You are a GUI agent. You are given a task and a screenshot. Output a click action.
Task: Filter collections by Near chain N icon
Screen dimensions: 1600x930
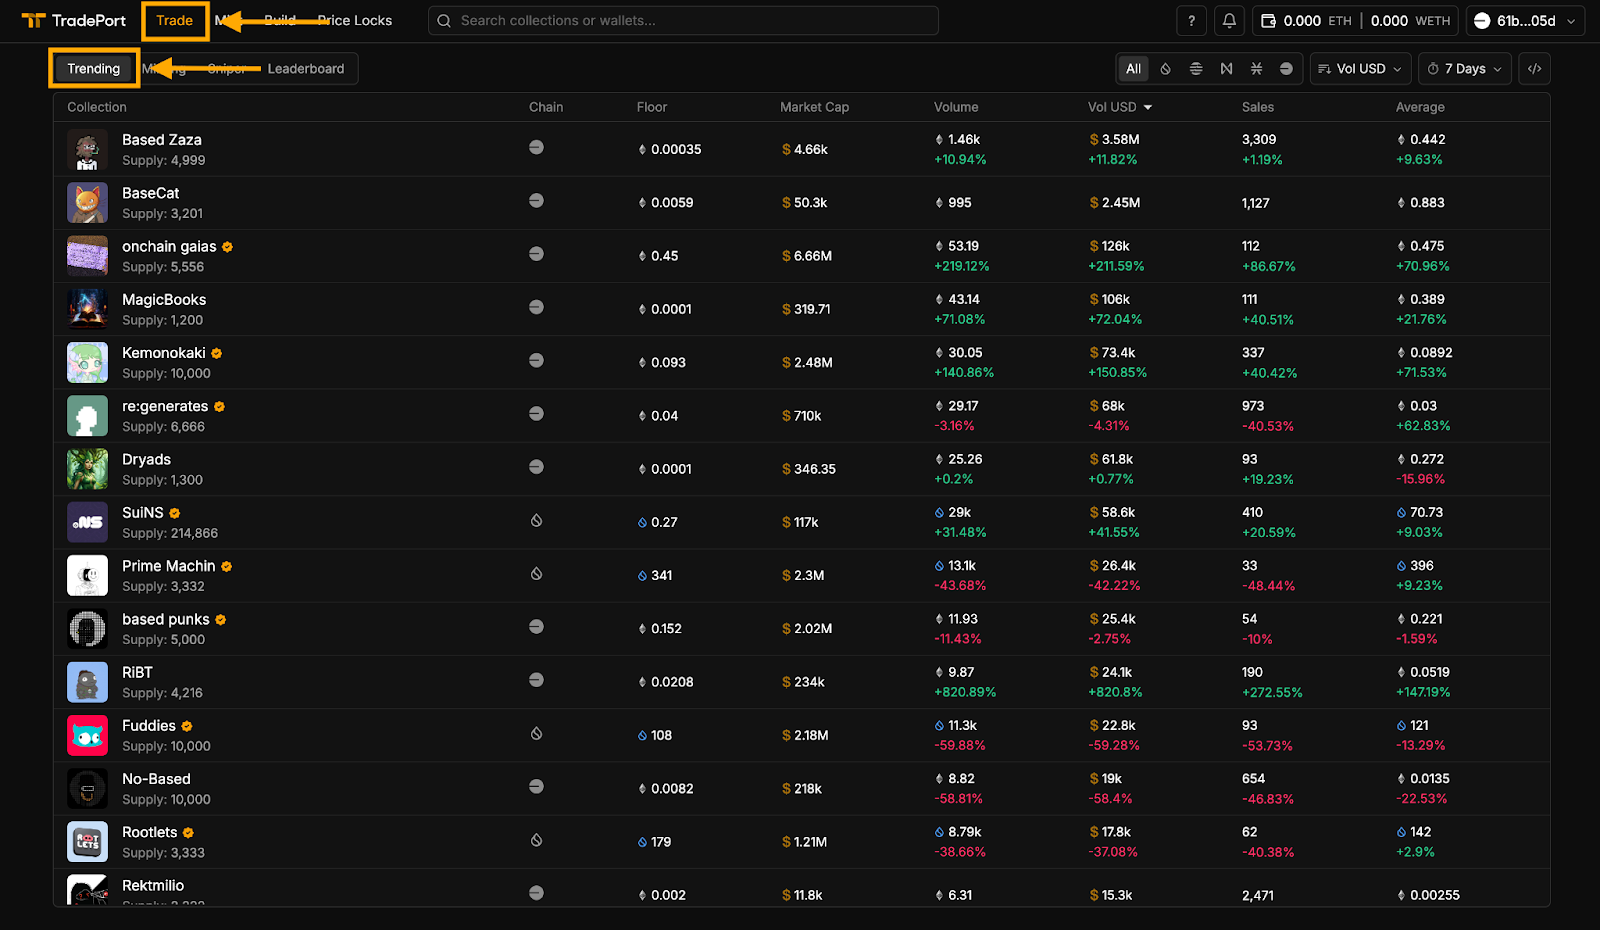coord(1226,69)
